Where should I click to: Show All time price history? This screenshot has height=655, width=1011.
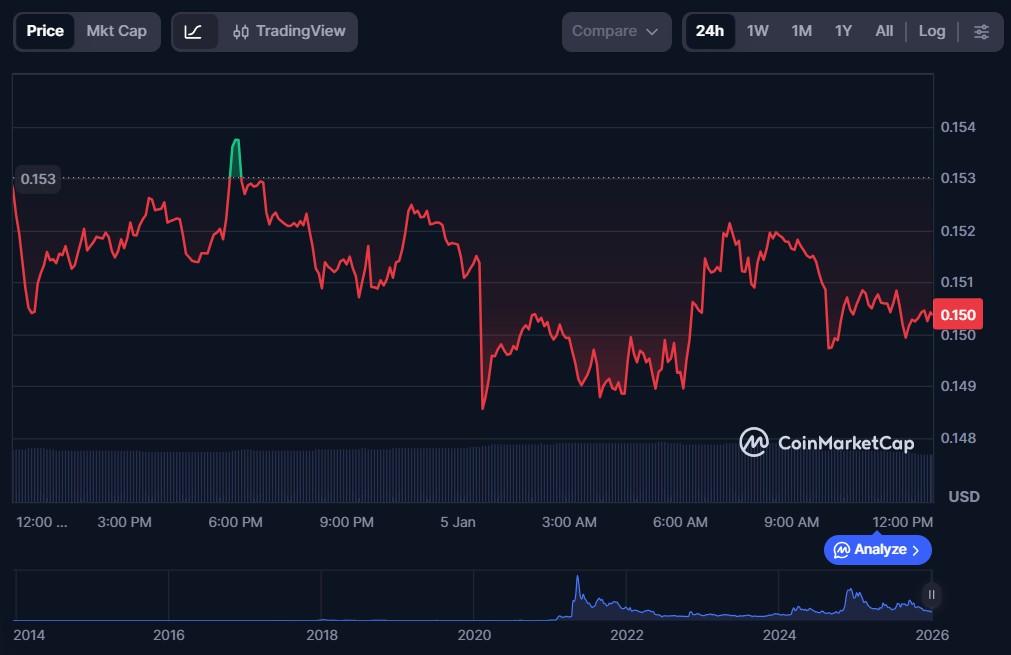tap(884, 32)
